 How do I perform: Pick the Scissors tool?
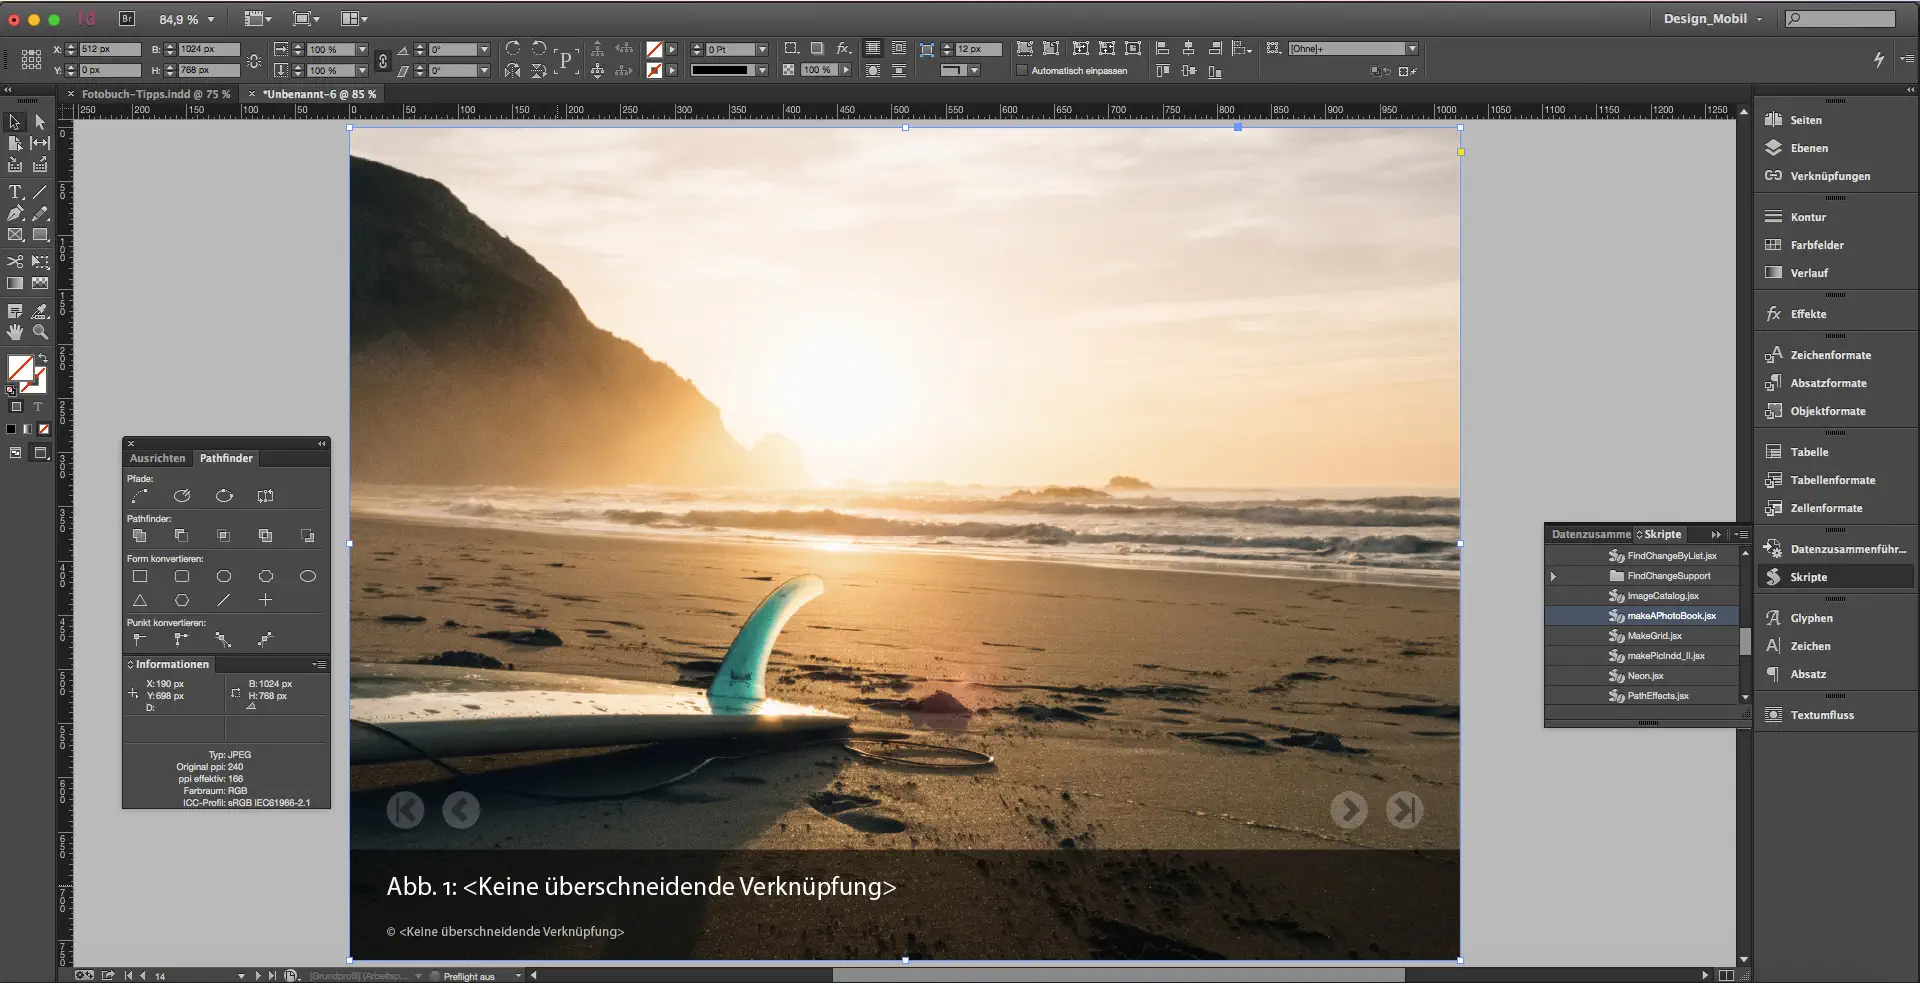[x=15, y=262]
